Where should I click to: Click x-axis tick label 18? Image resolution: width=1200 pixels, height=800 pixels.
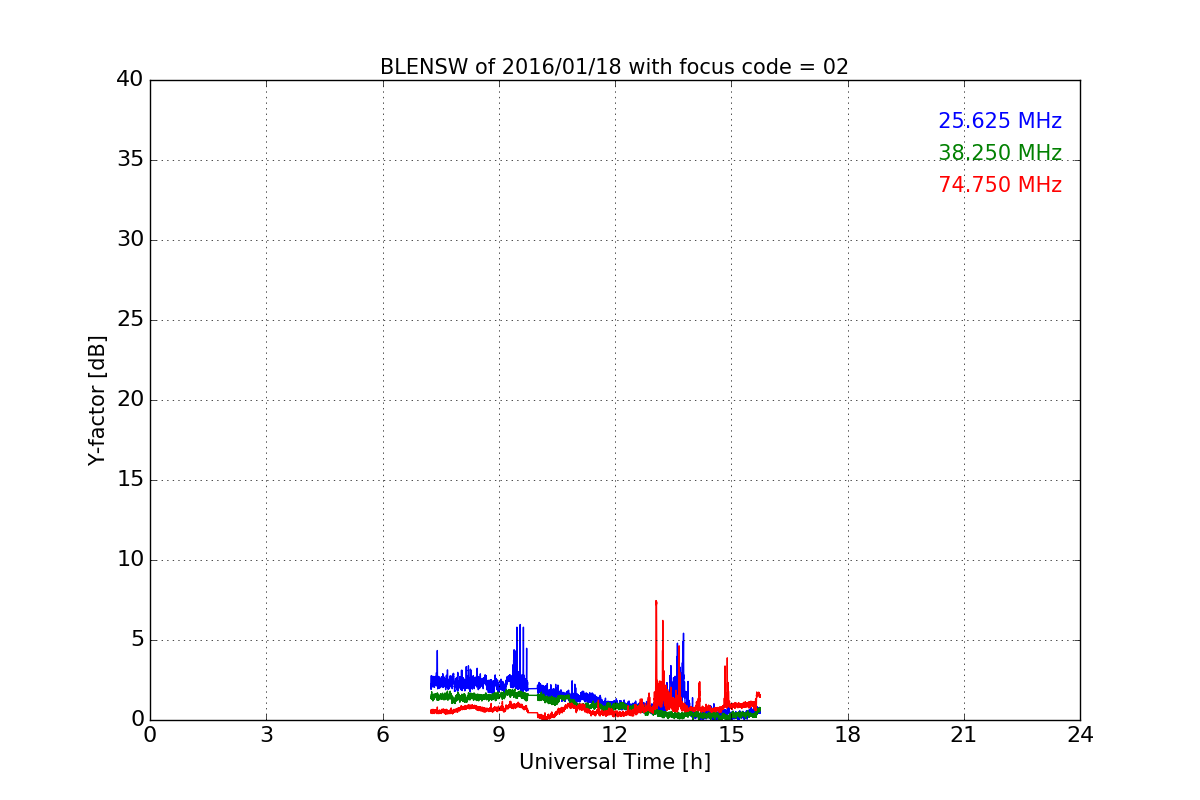pos(848,735)
